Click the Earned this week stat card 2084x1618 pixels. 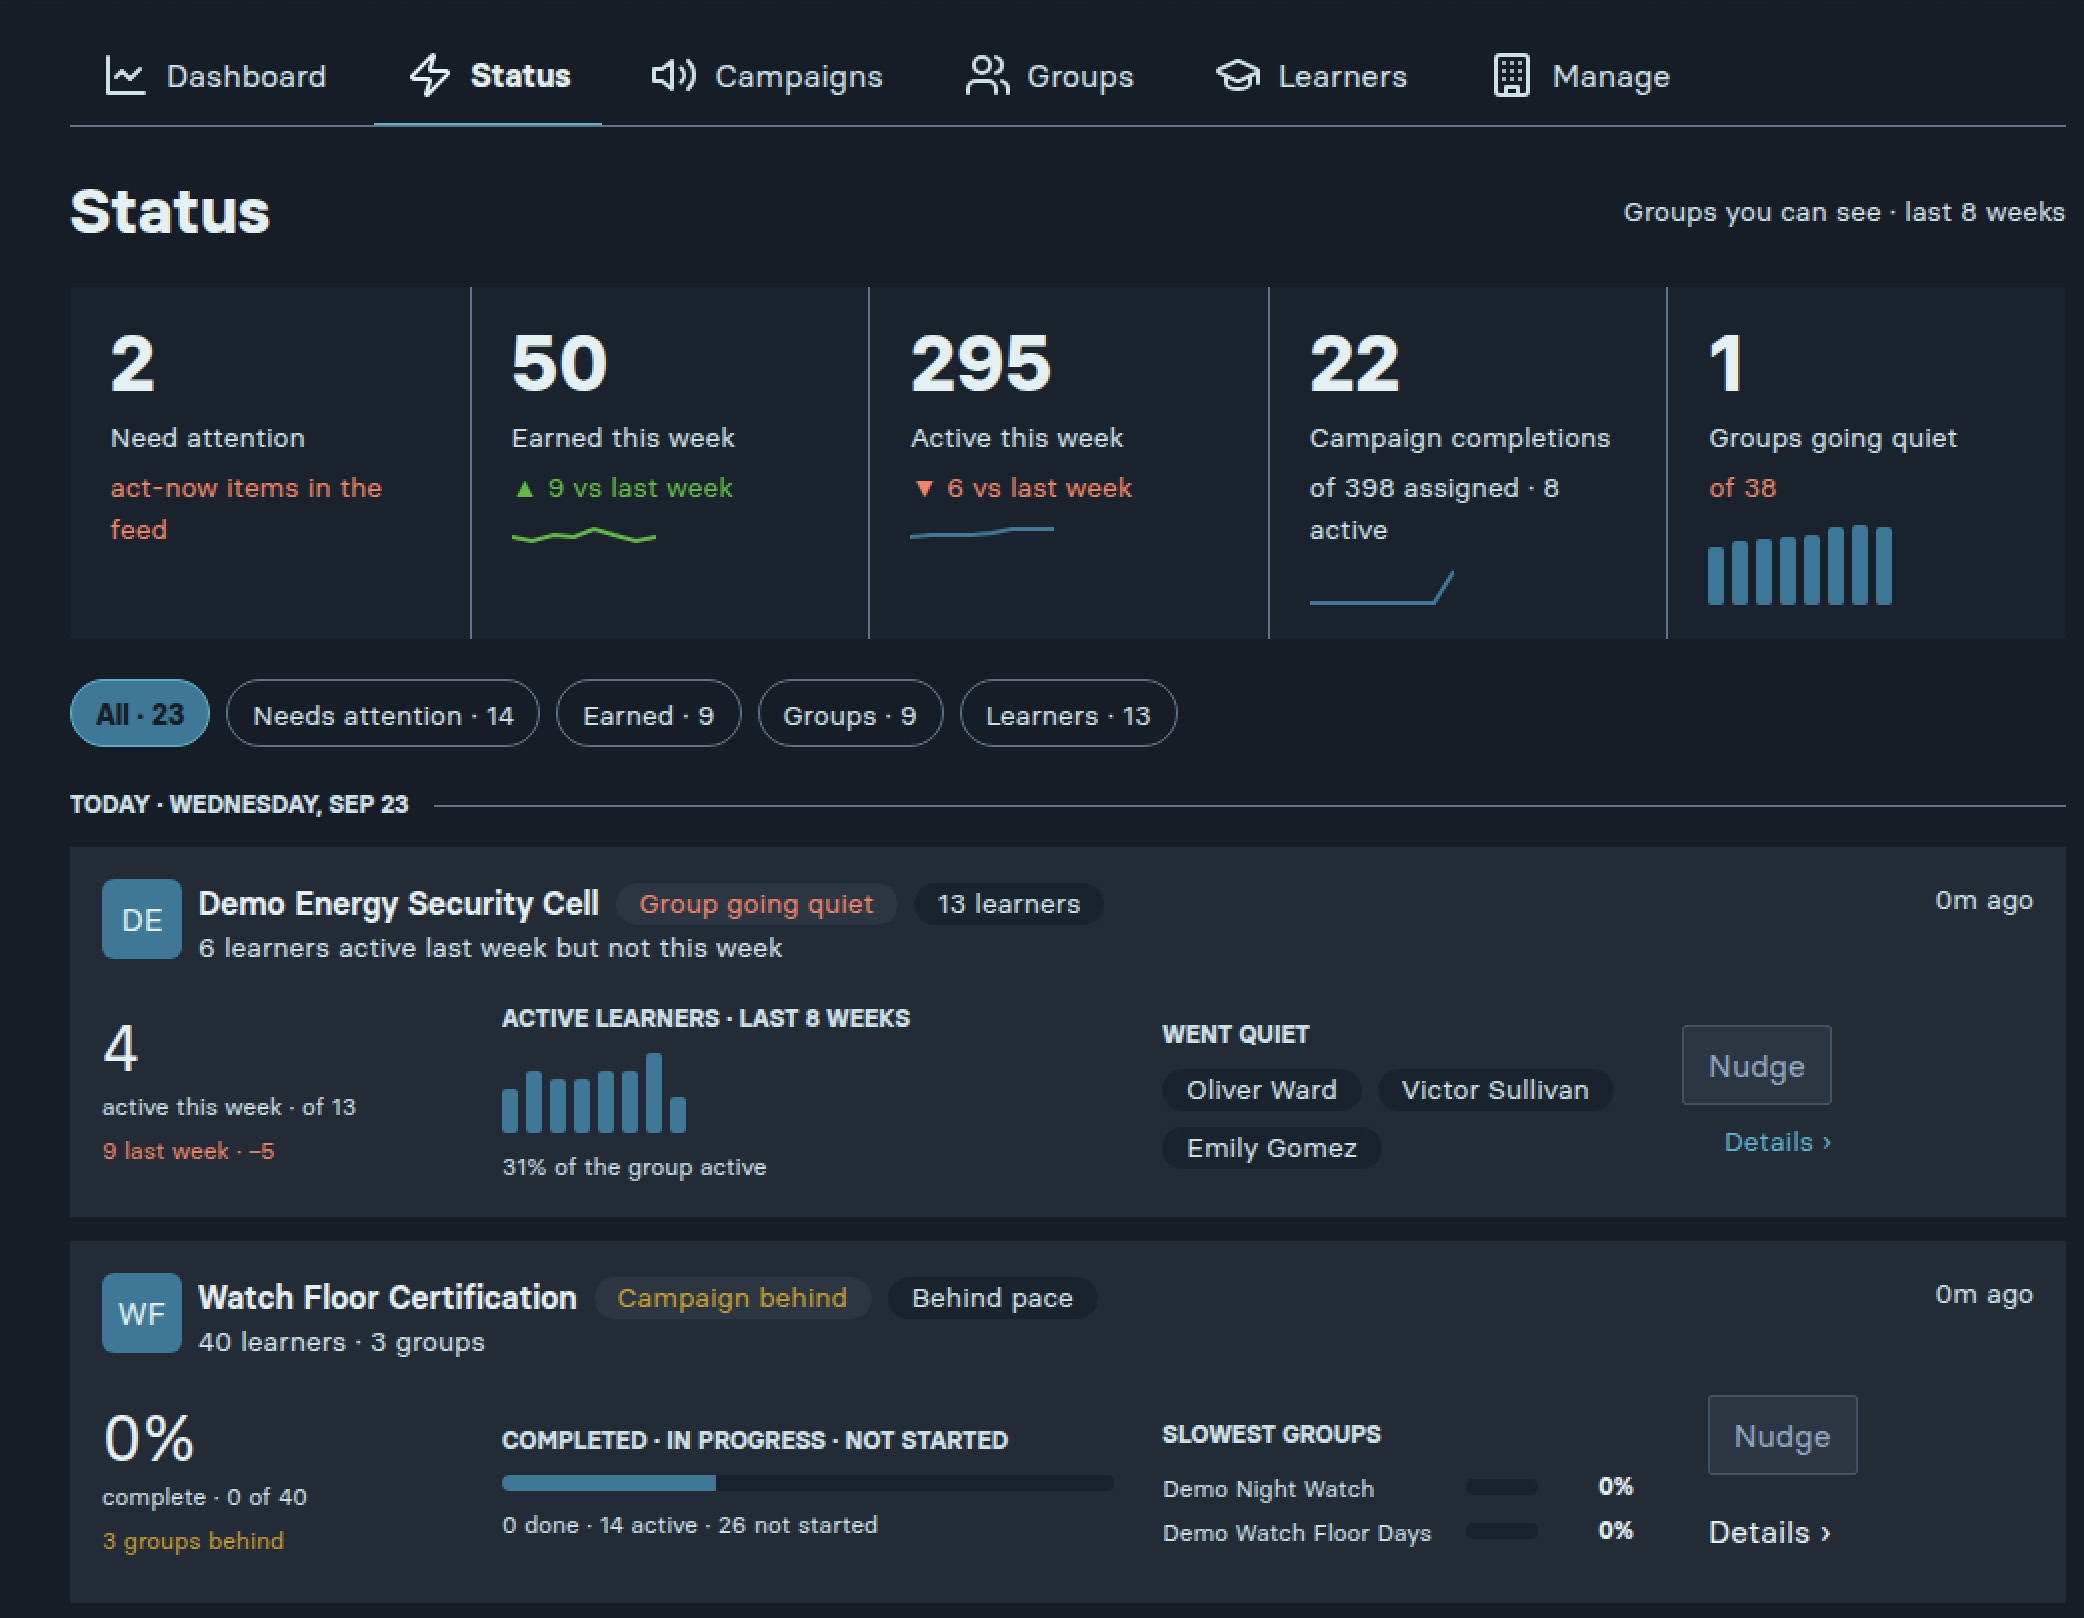670,463
